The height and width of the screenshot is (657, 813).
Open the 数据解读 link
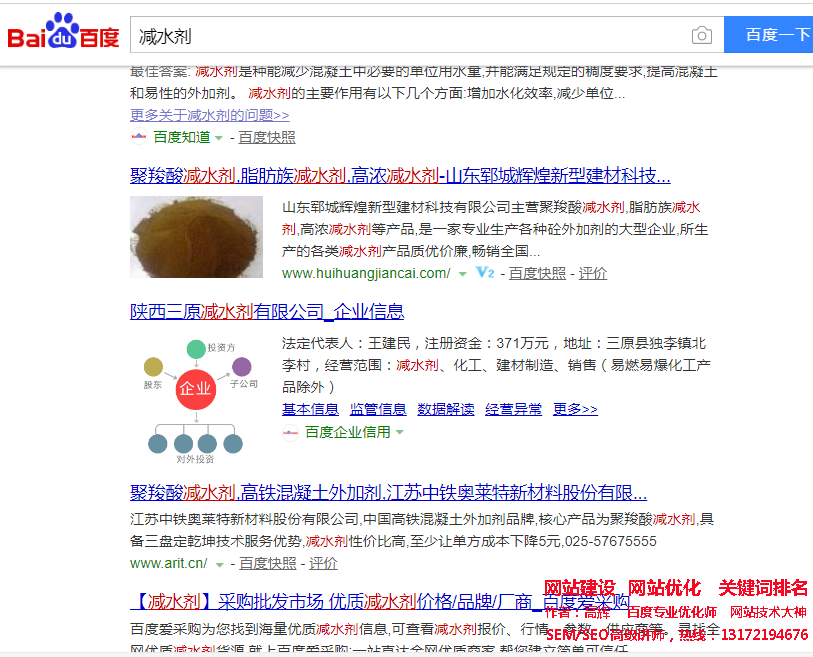[446, 409]
